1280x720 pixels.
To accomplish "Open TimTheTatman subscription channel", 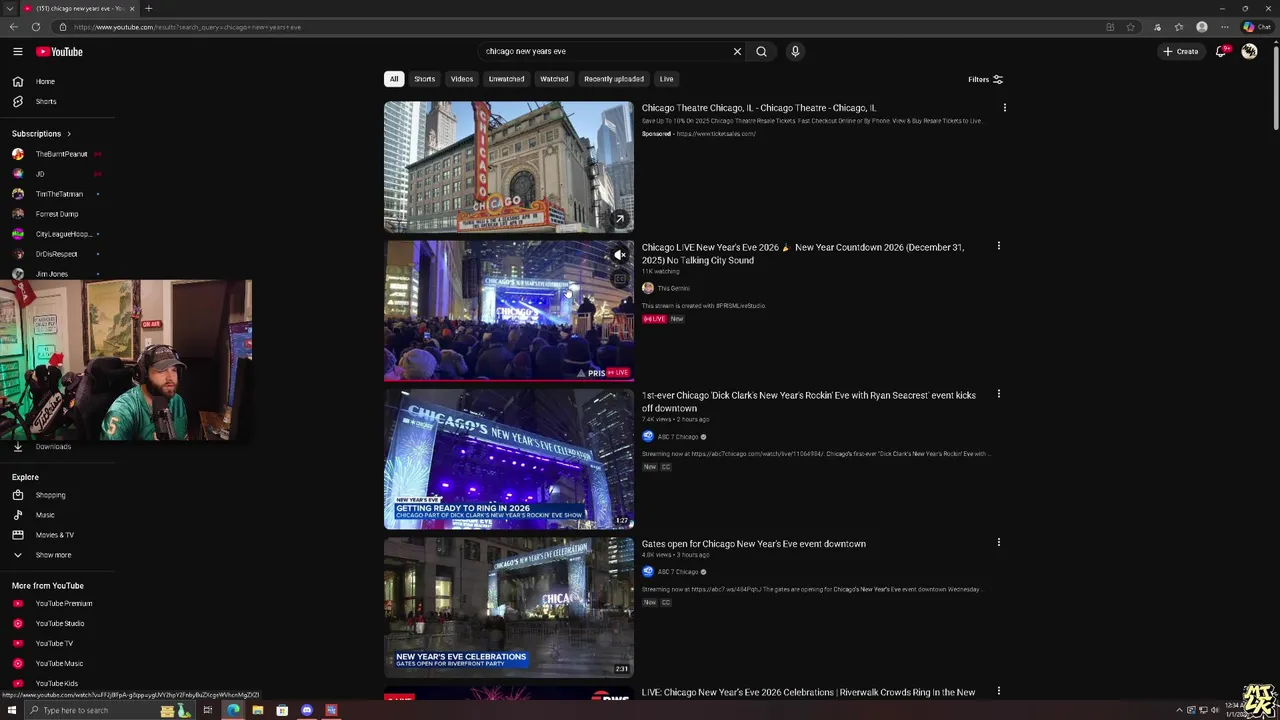I will coord(57,194).
